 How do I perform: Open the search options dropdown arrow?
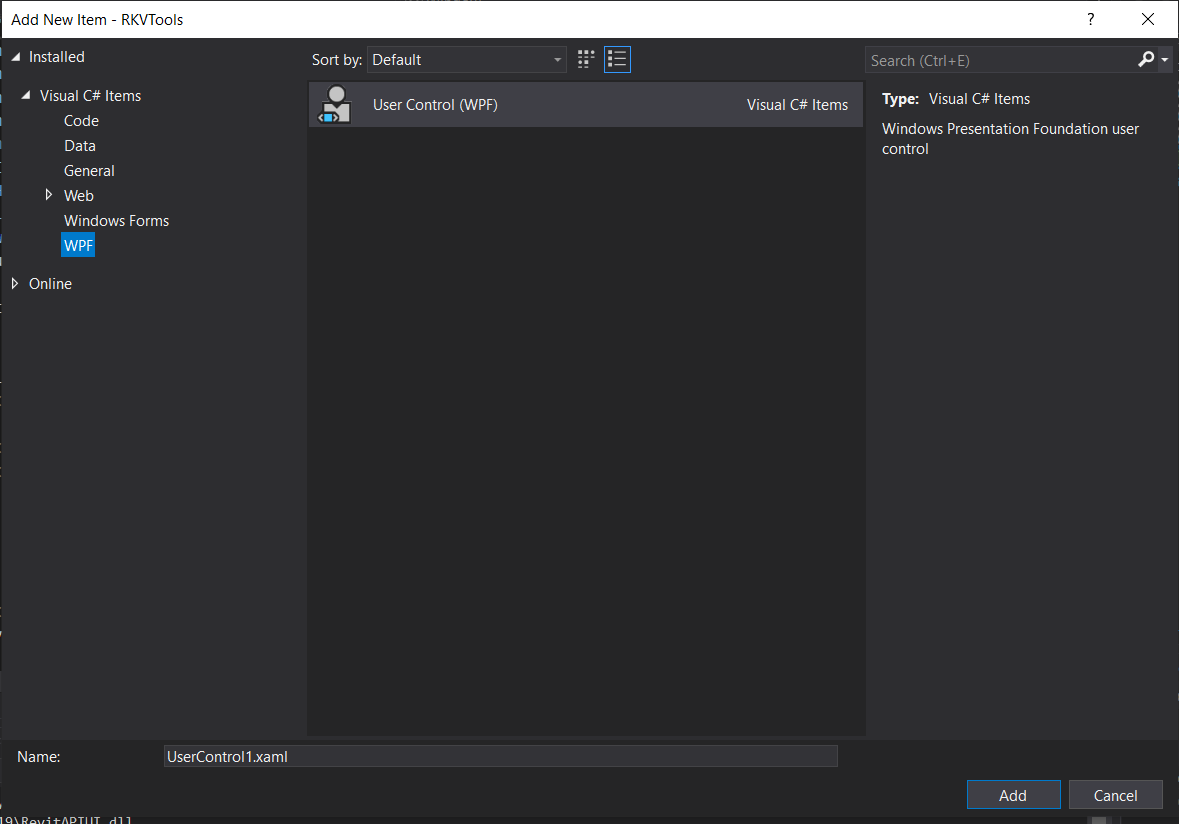[1161, 59]
